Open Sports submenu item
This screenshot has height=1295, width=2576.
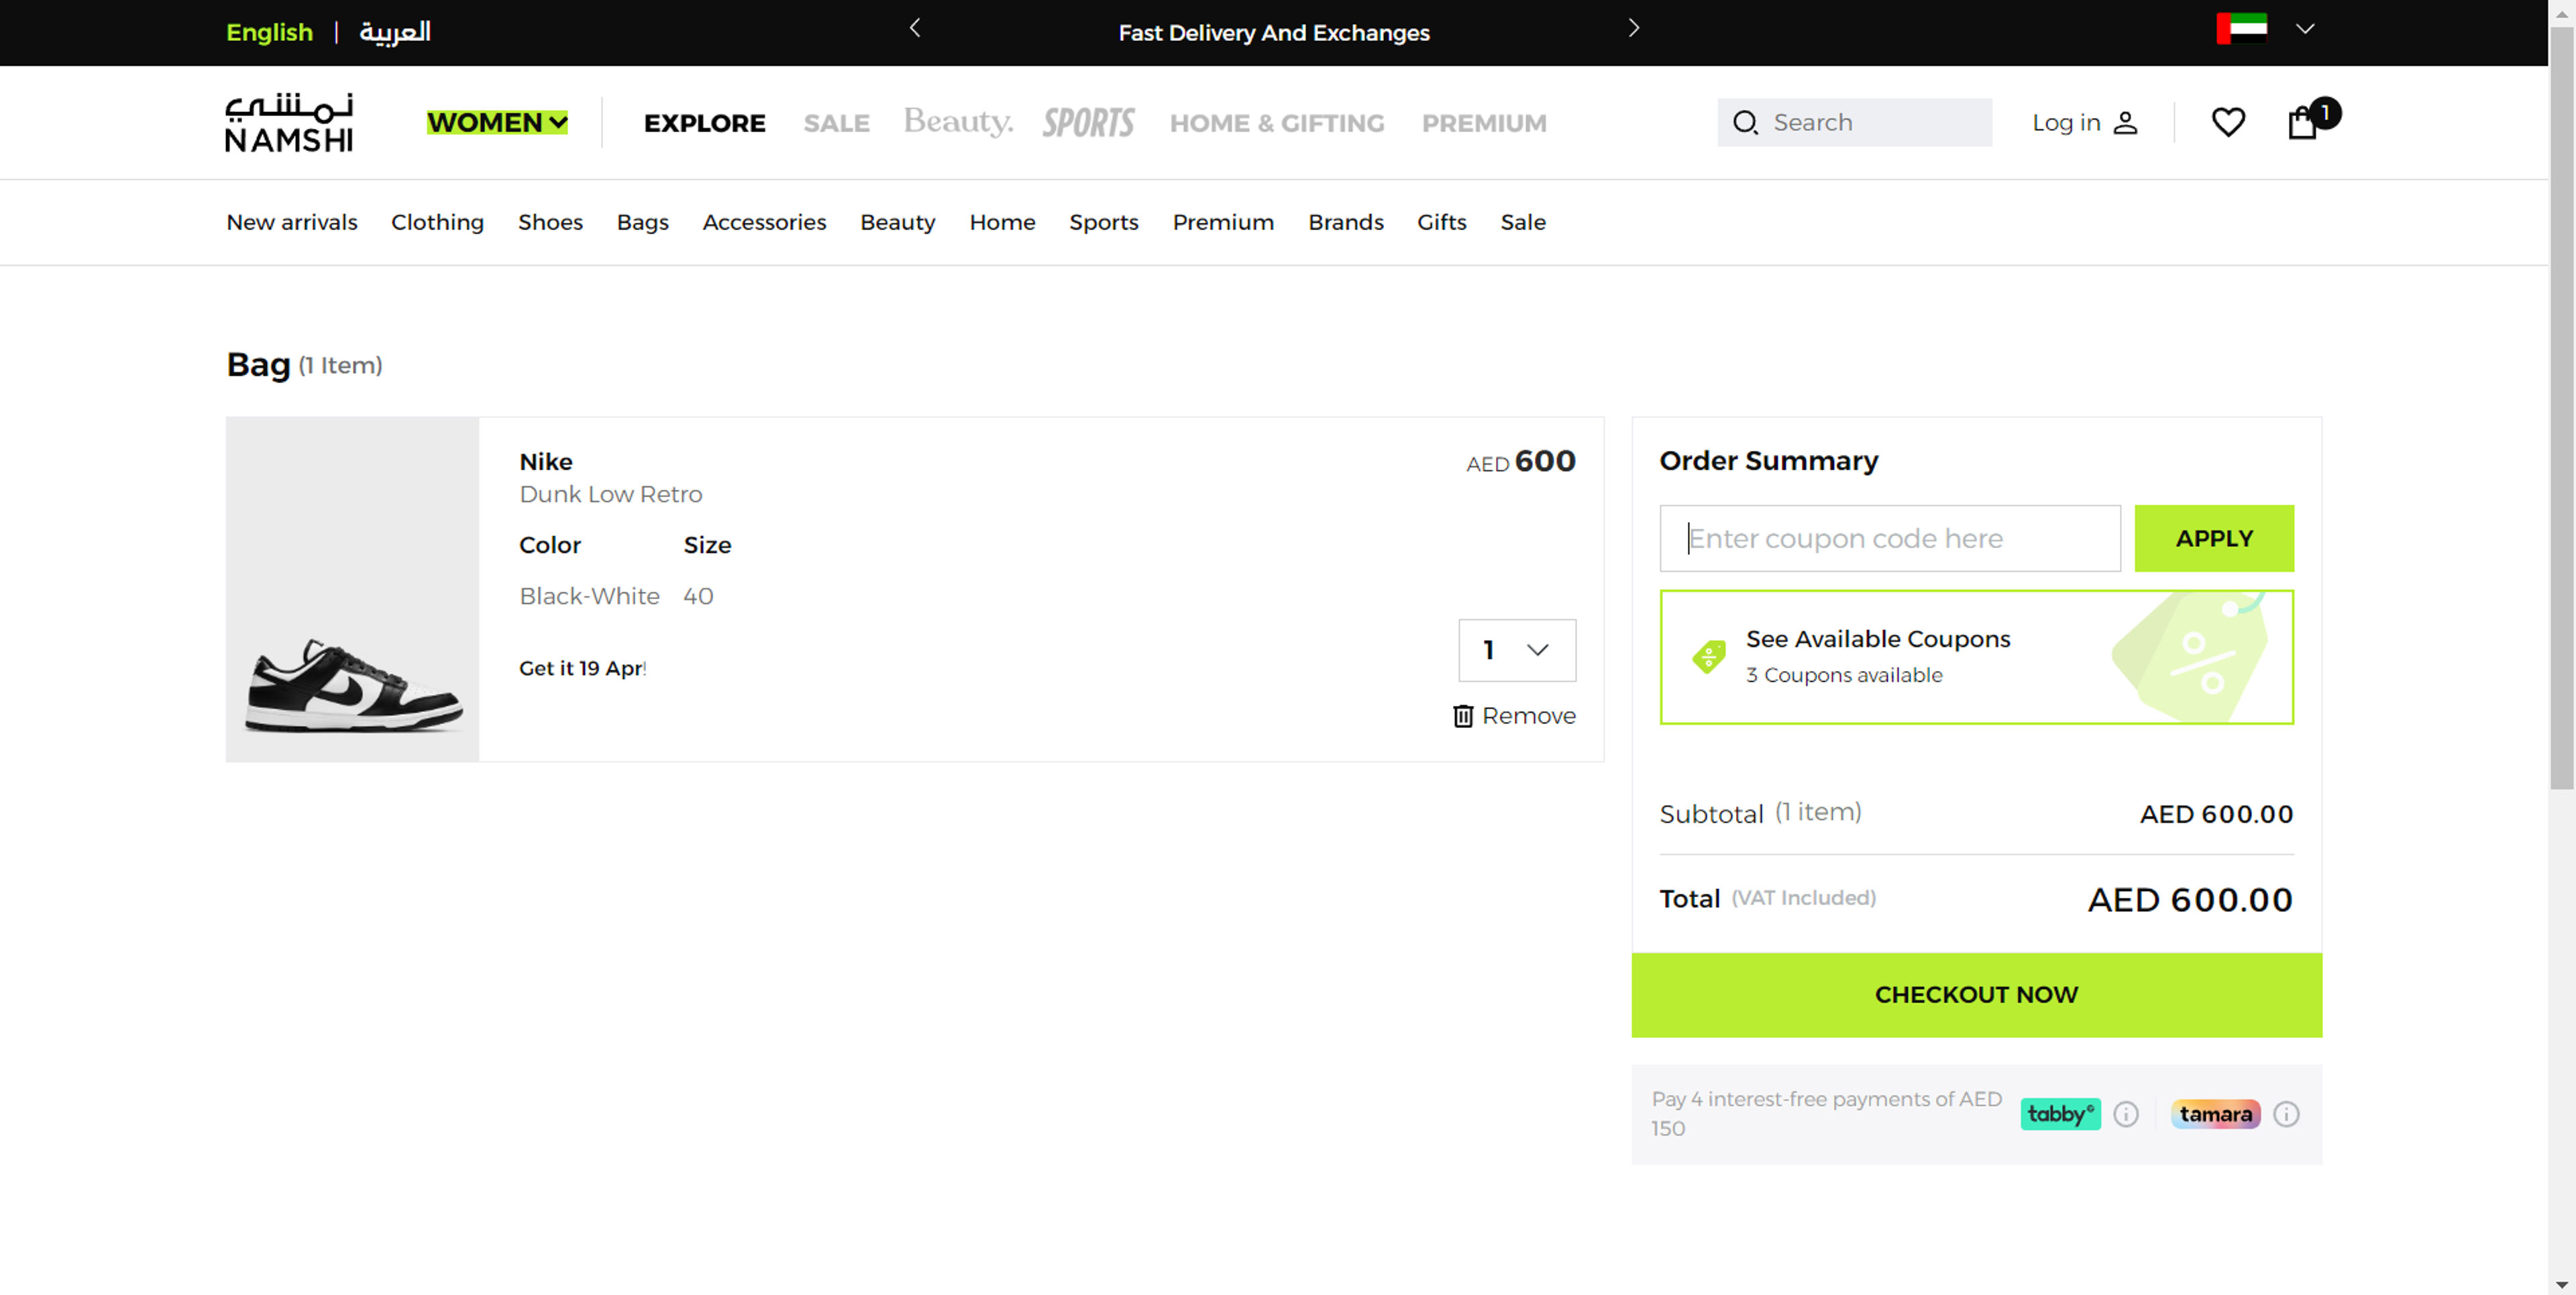1103,222
